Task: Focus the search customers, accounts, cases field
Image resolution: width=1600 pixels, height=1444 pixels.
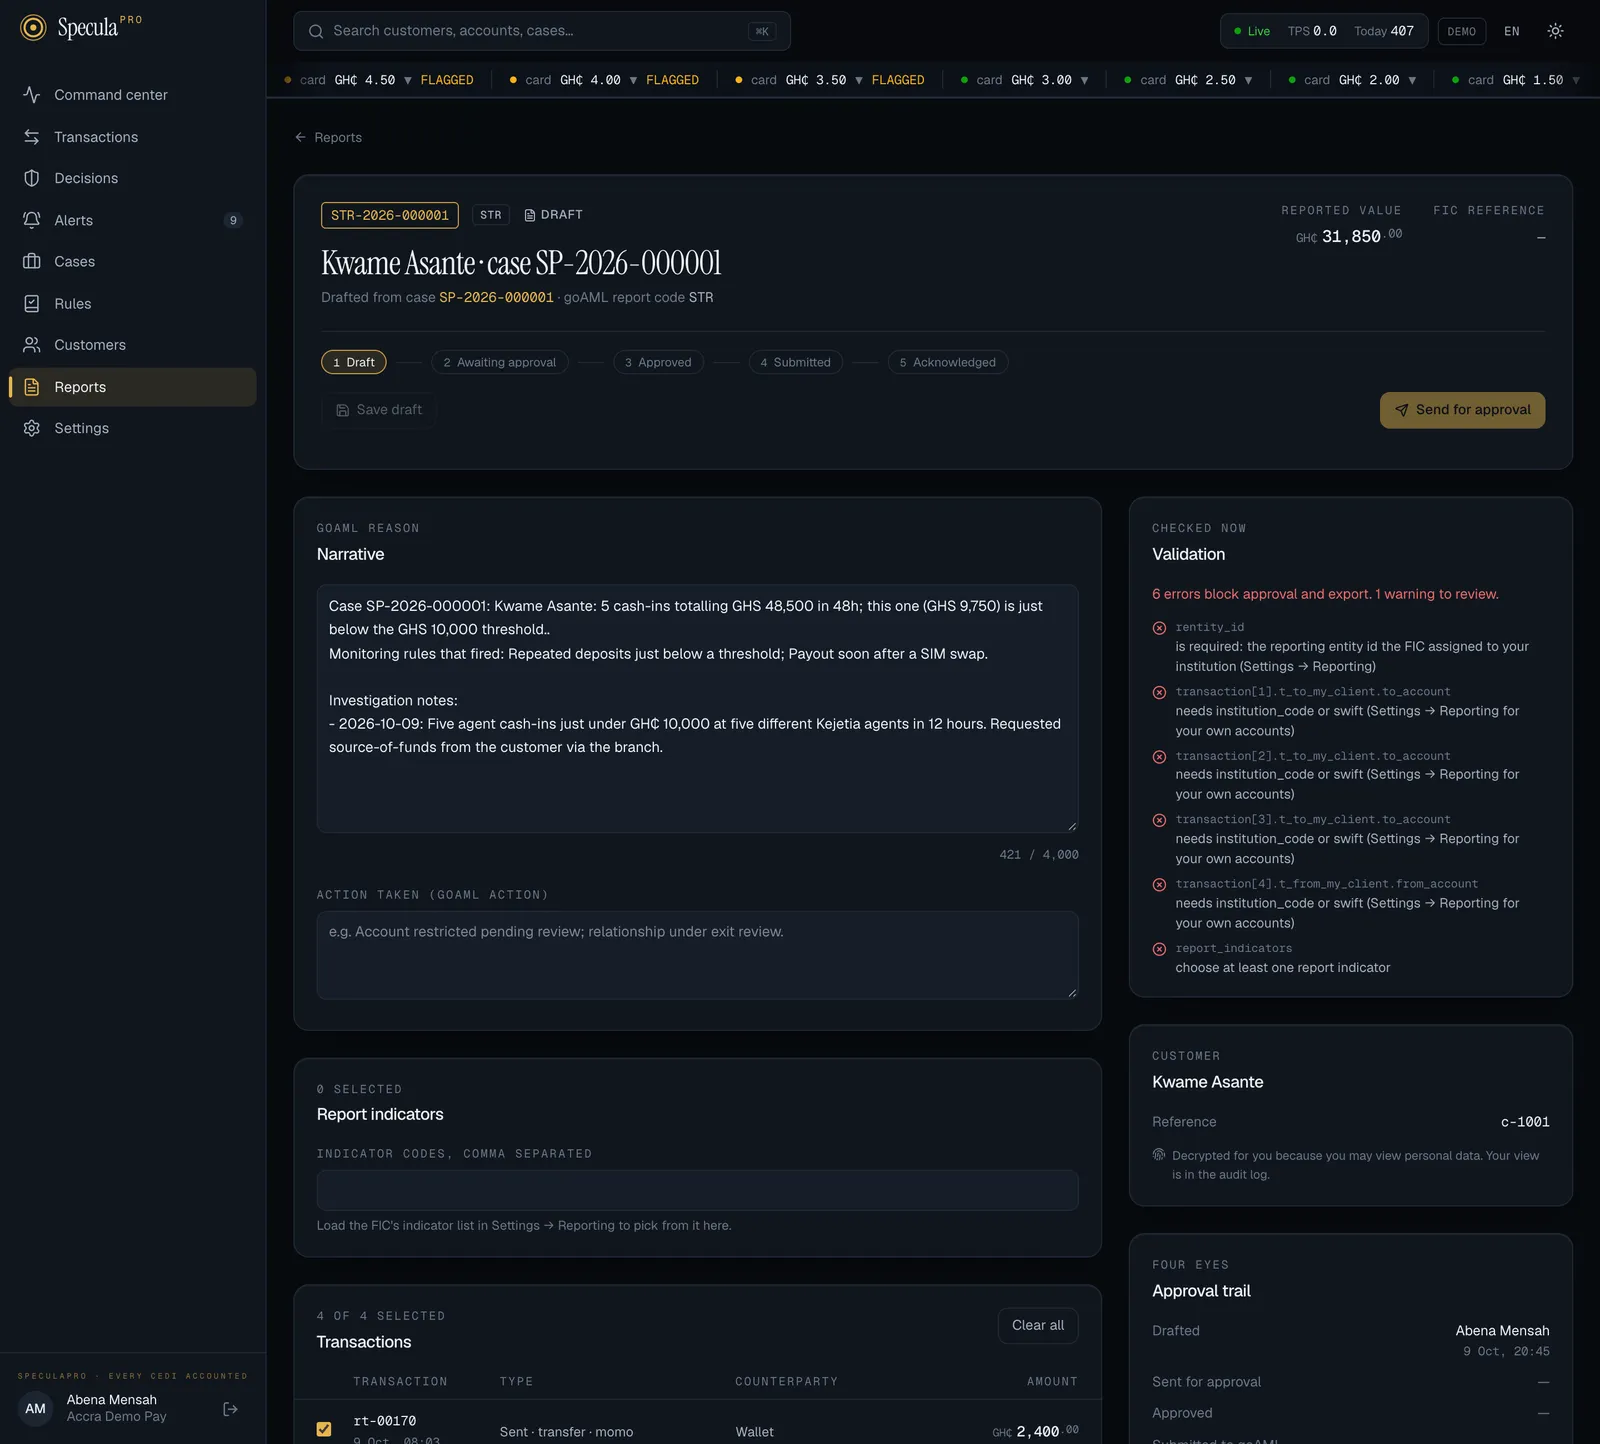Action: pos(542,31)
